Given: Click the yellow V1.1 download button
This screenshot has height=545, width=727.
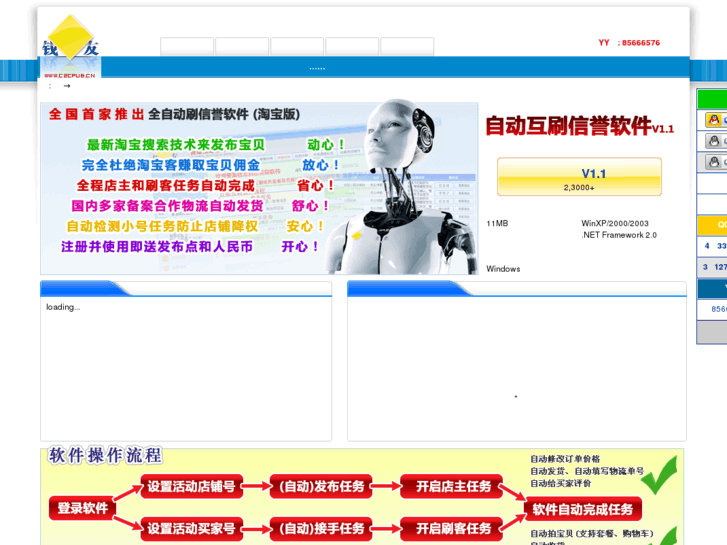Looking at the screenshot, I should [x=579, y=177].
